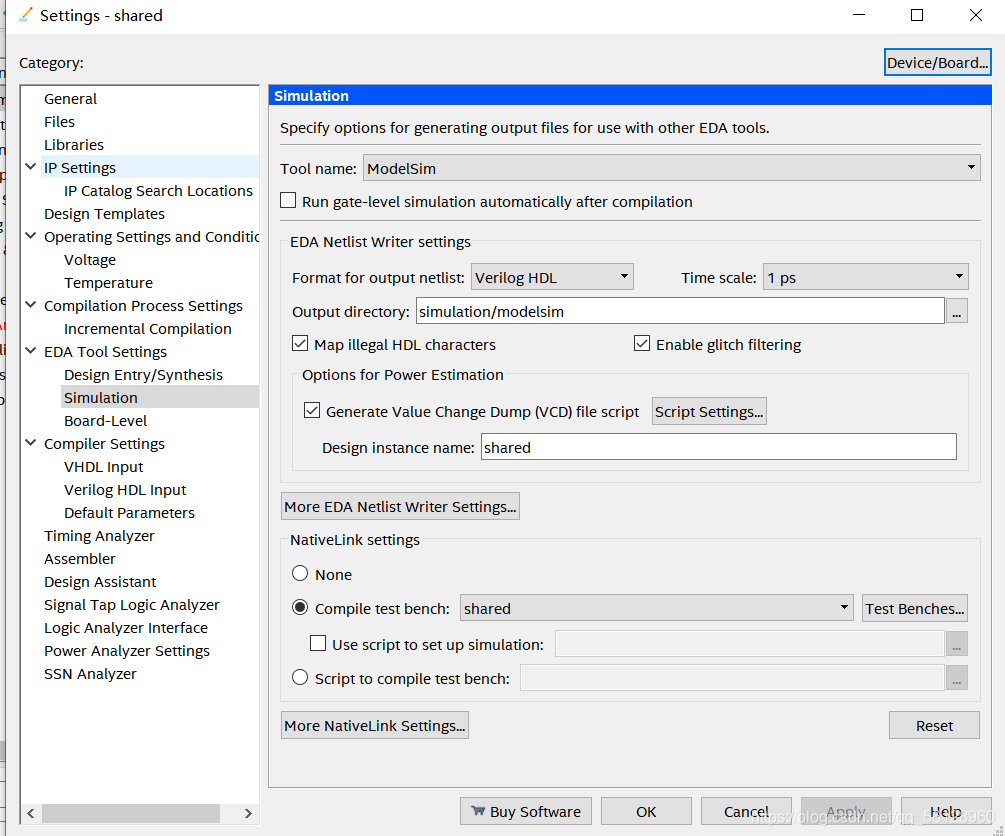1005x836 pixels.
Task: Collapse the Compiler Settings node
Action: [30, 442]
